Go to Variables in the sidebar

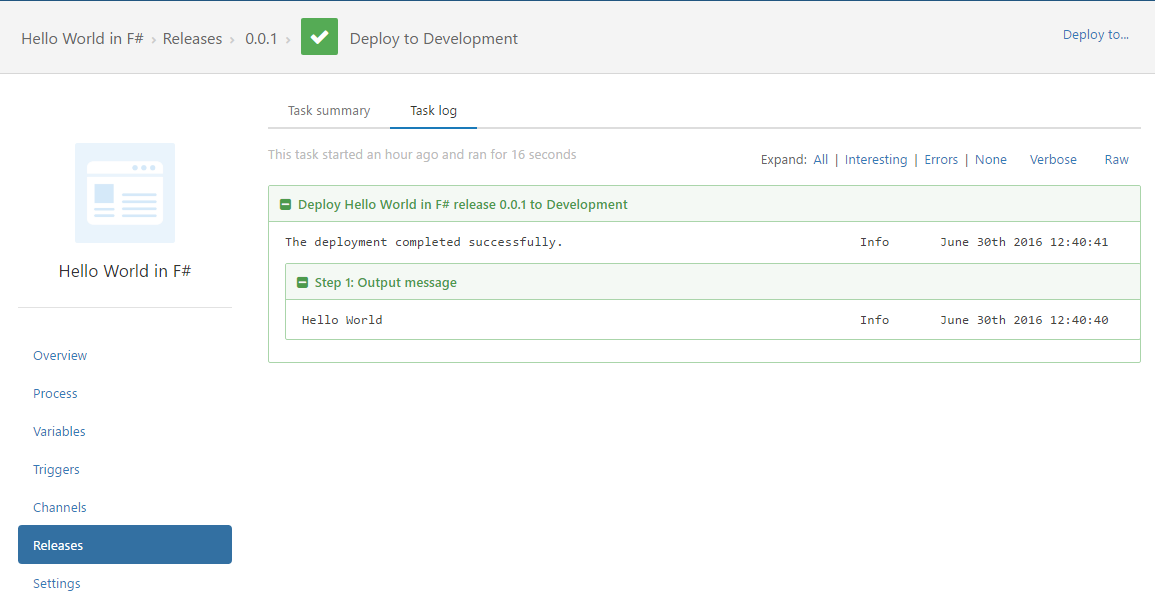pos(59,432)
